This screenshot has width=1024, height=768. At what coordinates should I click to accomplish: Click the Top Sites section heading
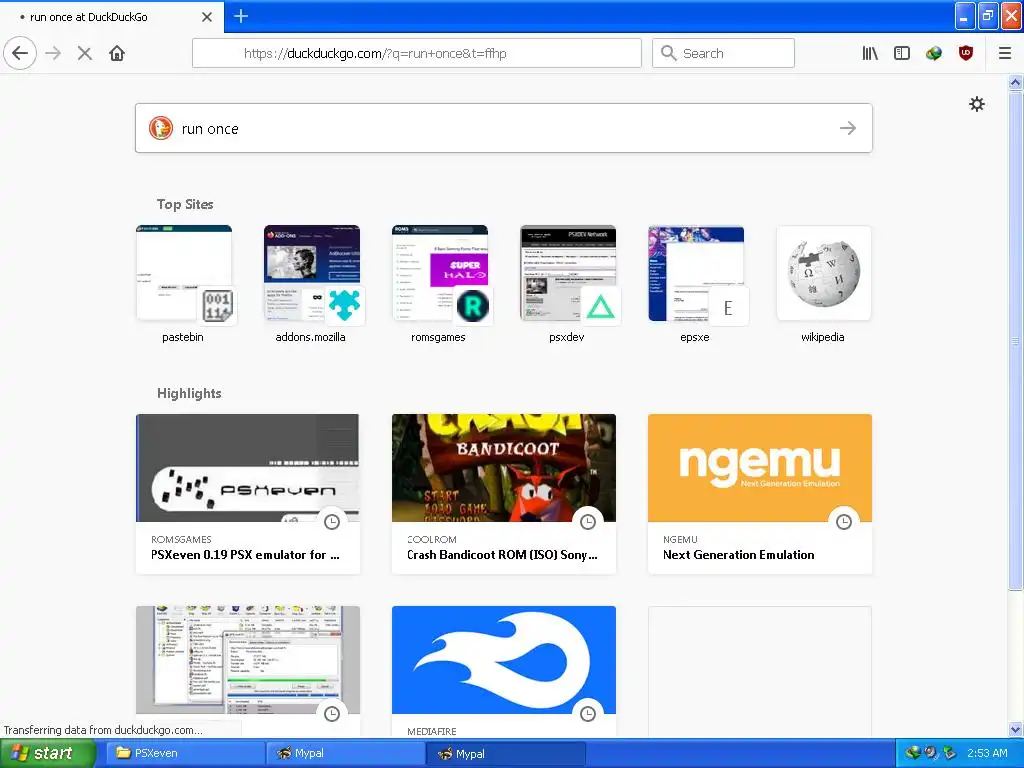pos(185,204)
